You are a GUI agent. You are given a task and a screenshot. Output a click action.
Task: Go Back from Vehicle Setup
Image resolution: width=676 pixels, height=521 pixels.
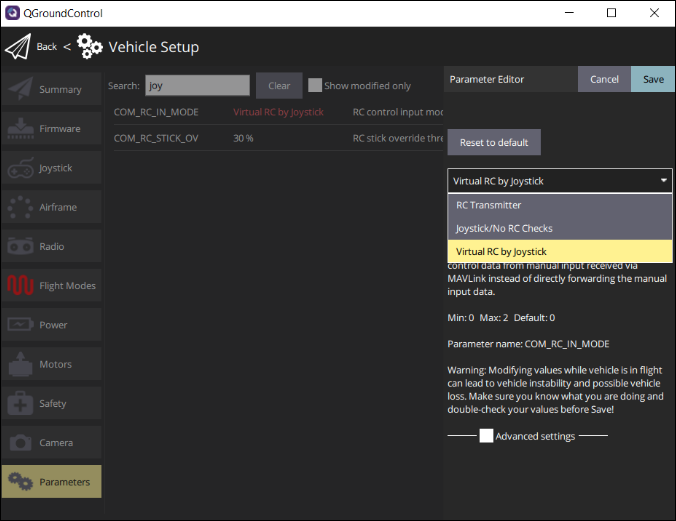pyautogui.click(x=47, y=47)
